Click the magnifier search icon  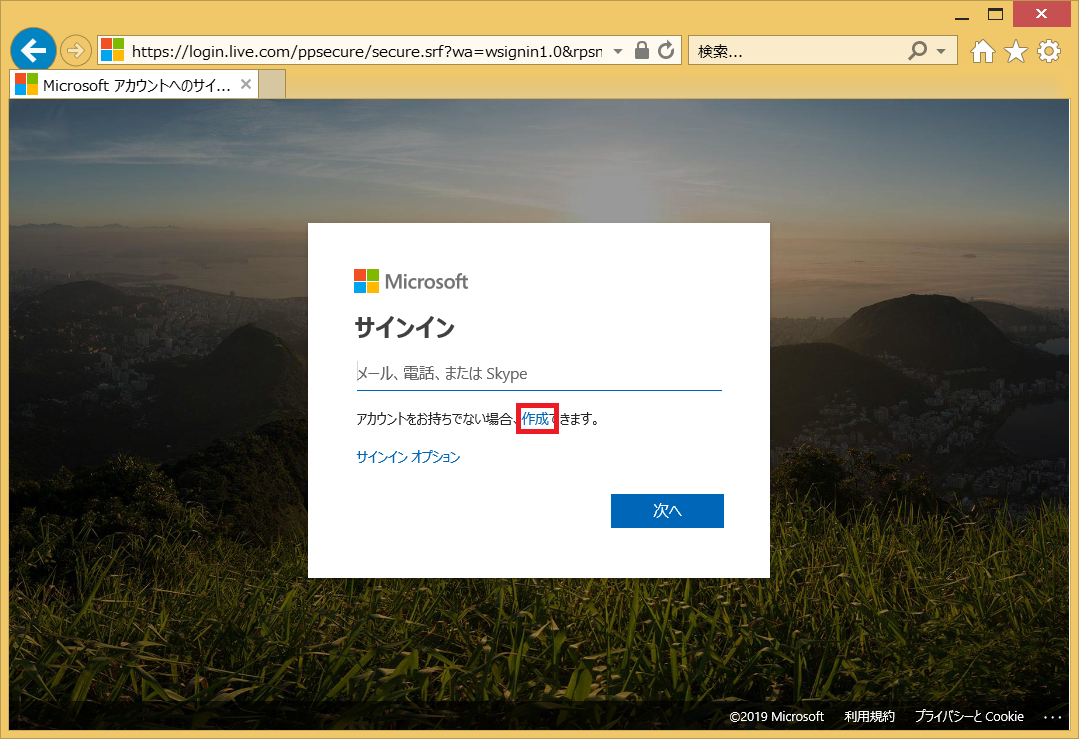click(917, 50)
